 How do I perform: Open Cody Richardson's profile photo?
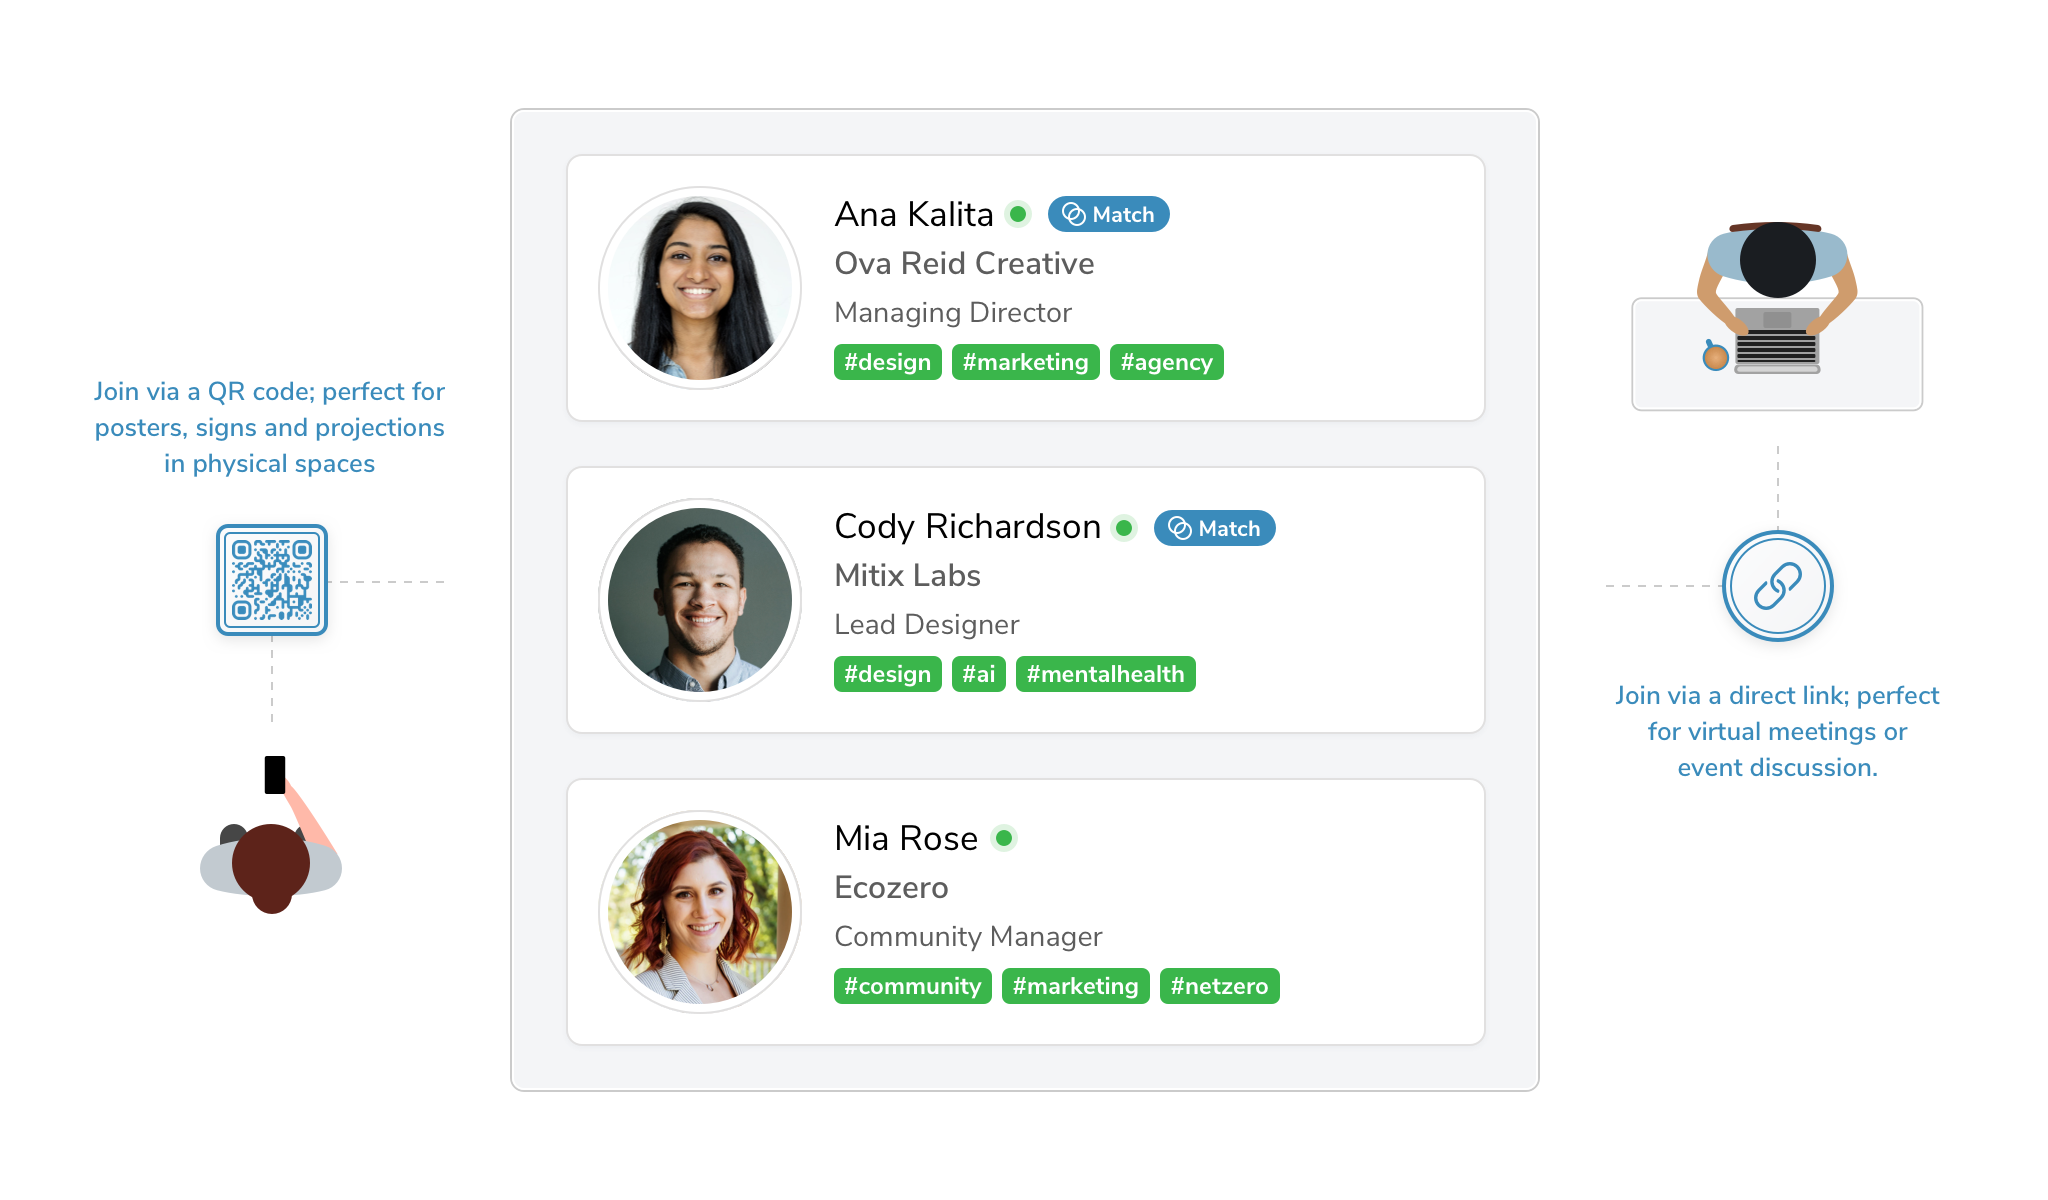(x=700, y=600)
